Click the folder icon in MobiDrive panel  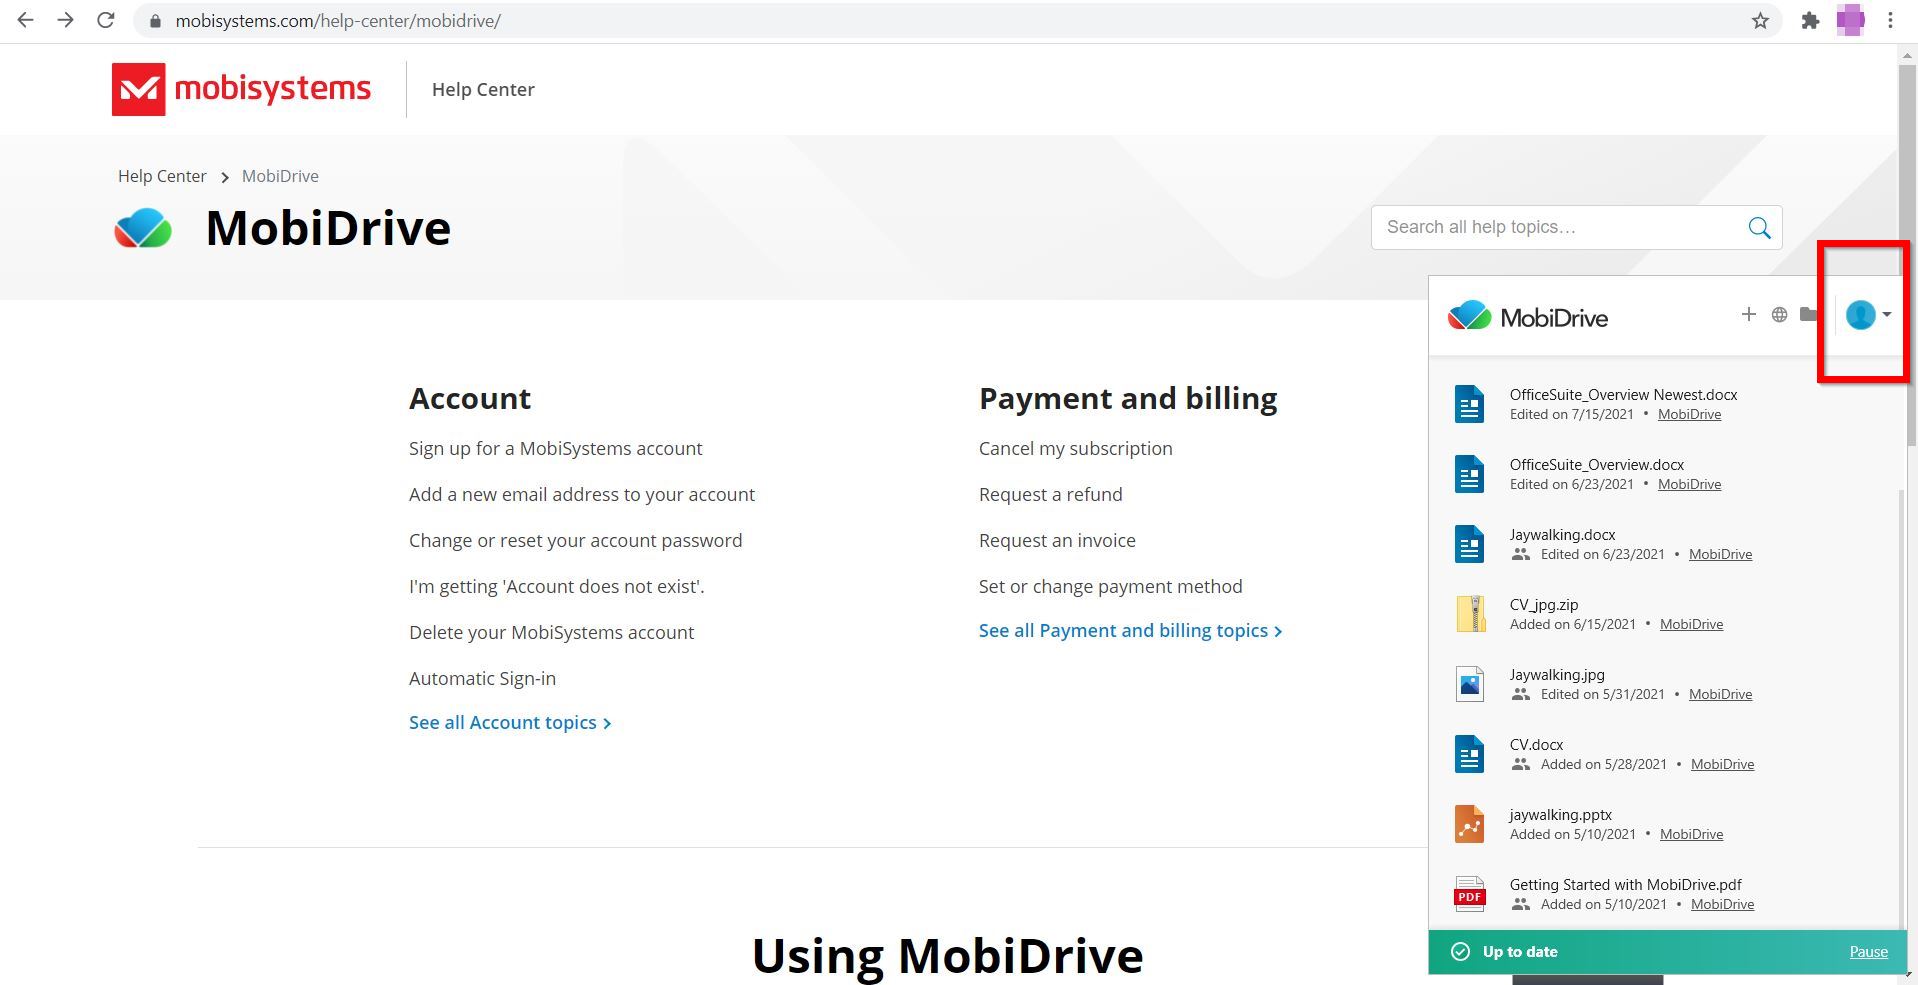click(1808, 314)
